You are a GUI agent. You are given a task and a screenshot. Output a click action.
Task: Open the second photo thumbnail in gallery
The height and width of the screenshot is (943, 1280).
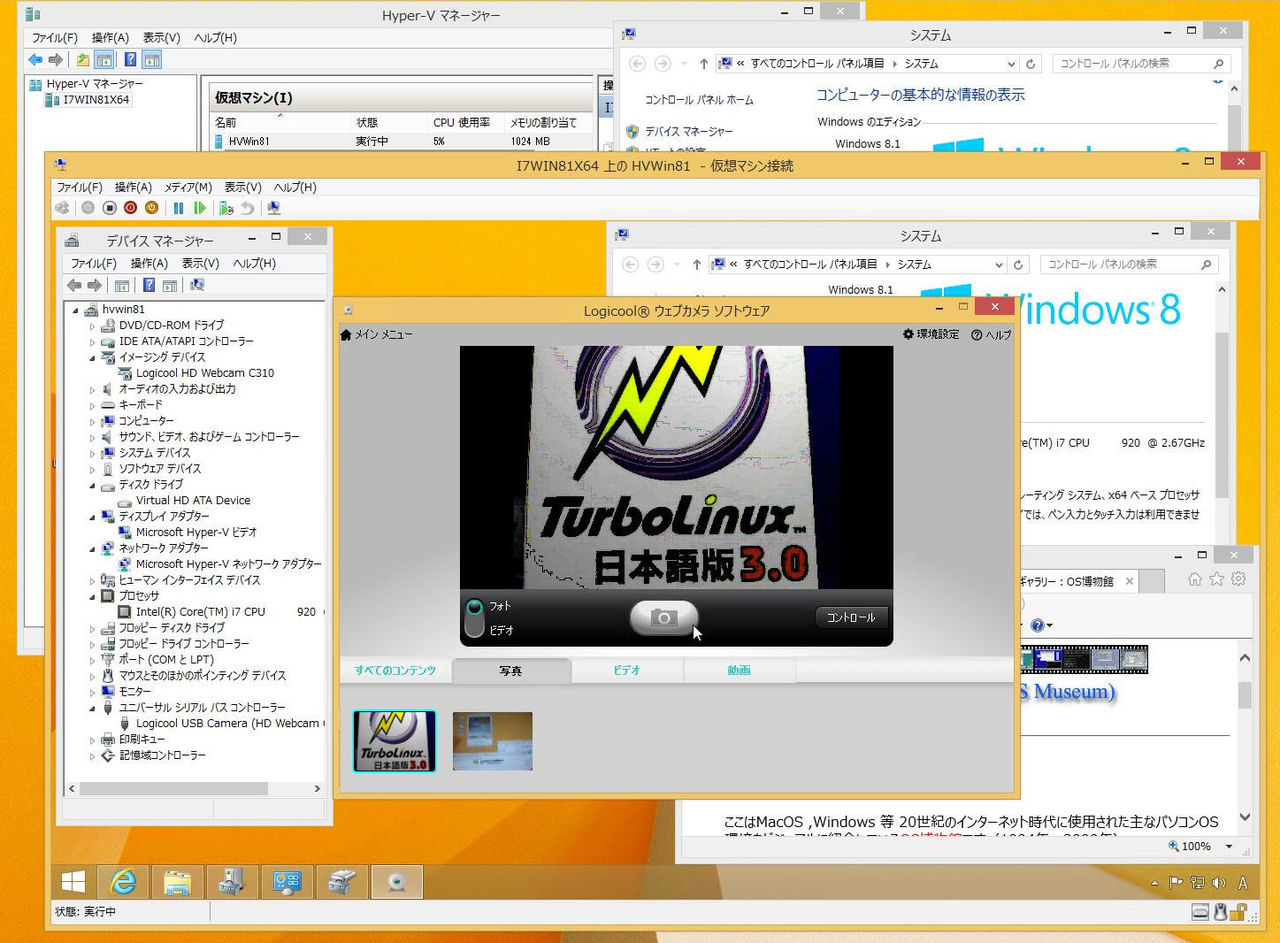[x=492, y=741]
